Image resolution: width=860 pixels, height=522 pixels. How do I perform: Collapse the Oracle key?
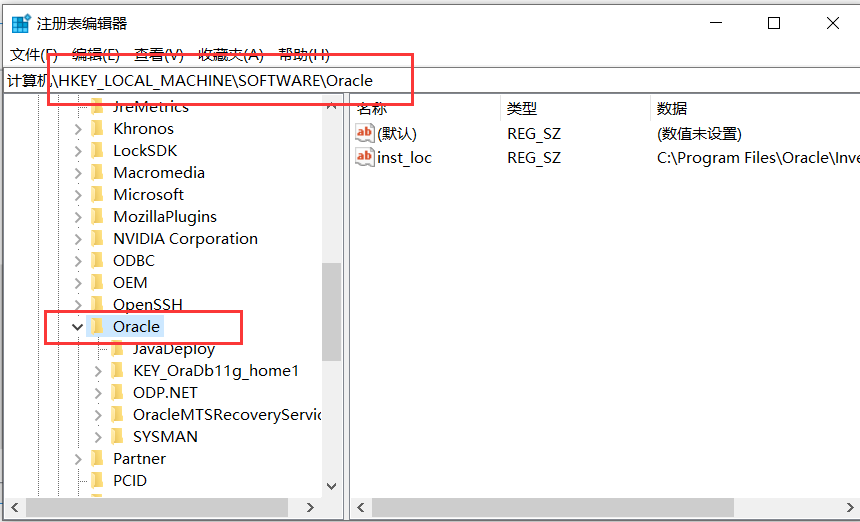coord(77,327)
